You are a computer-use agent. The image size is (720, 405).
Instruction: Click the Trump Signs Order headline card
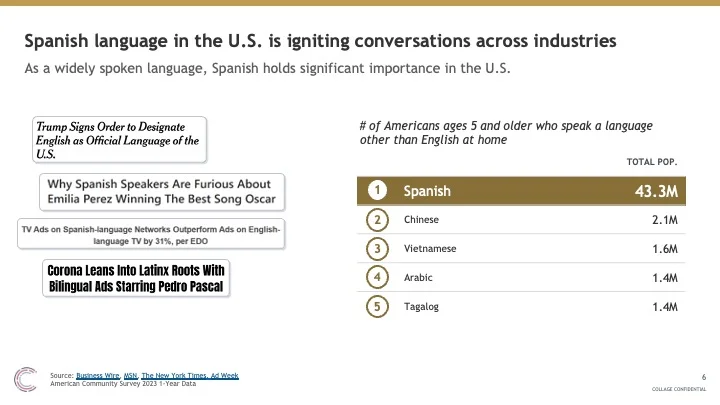(x=119, y=140)
